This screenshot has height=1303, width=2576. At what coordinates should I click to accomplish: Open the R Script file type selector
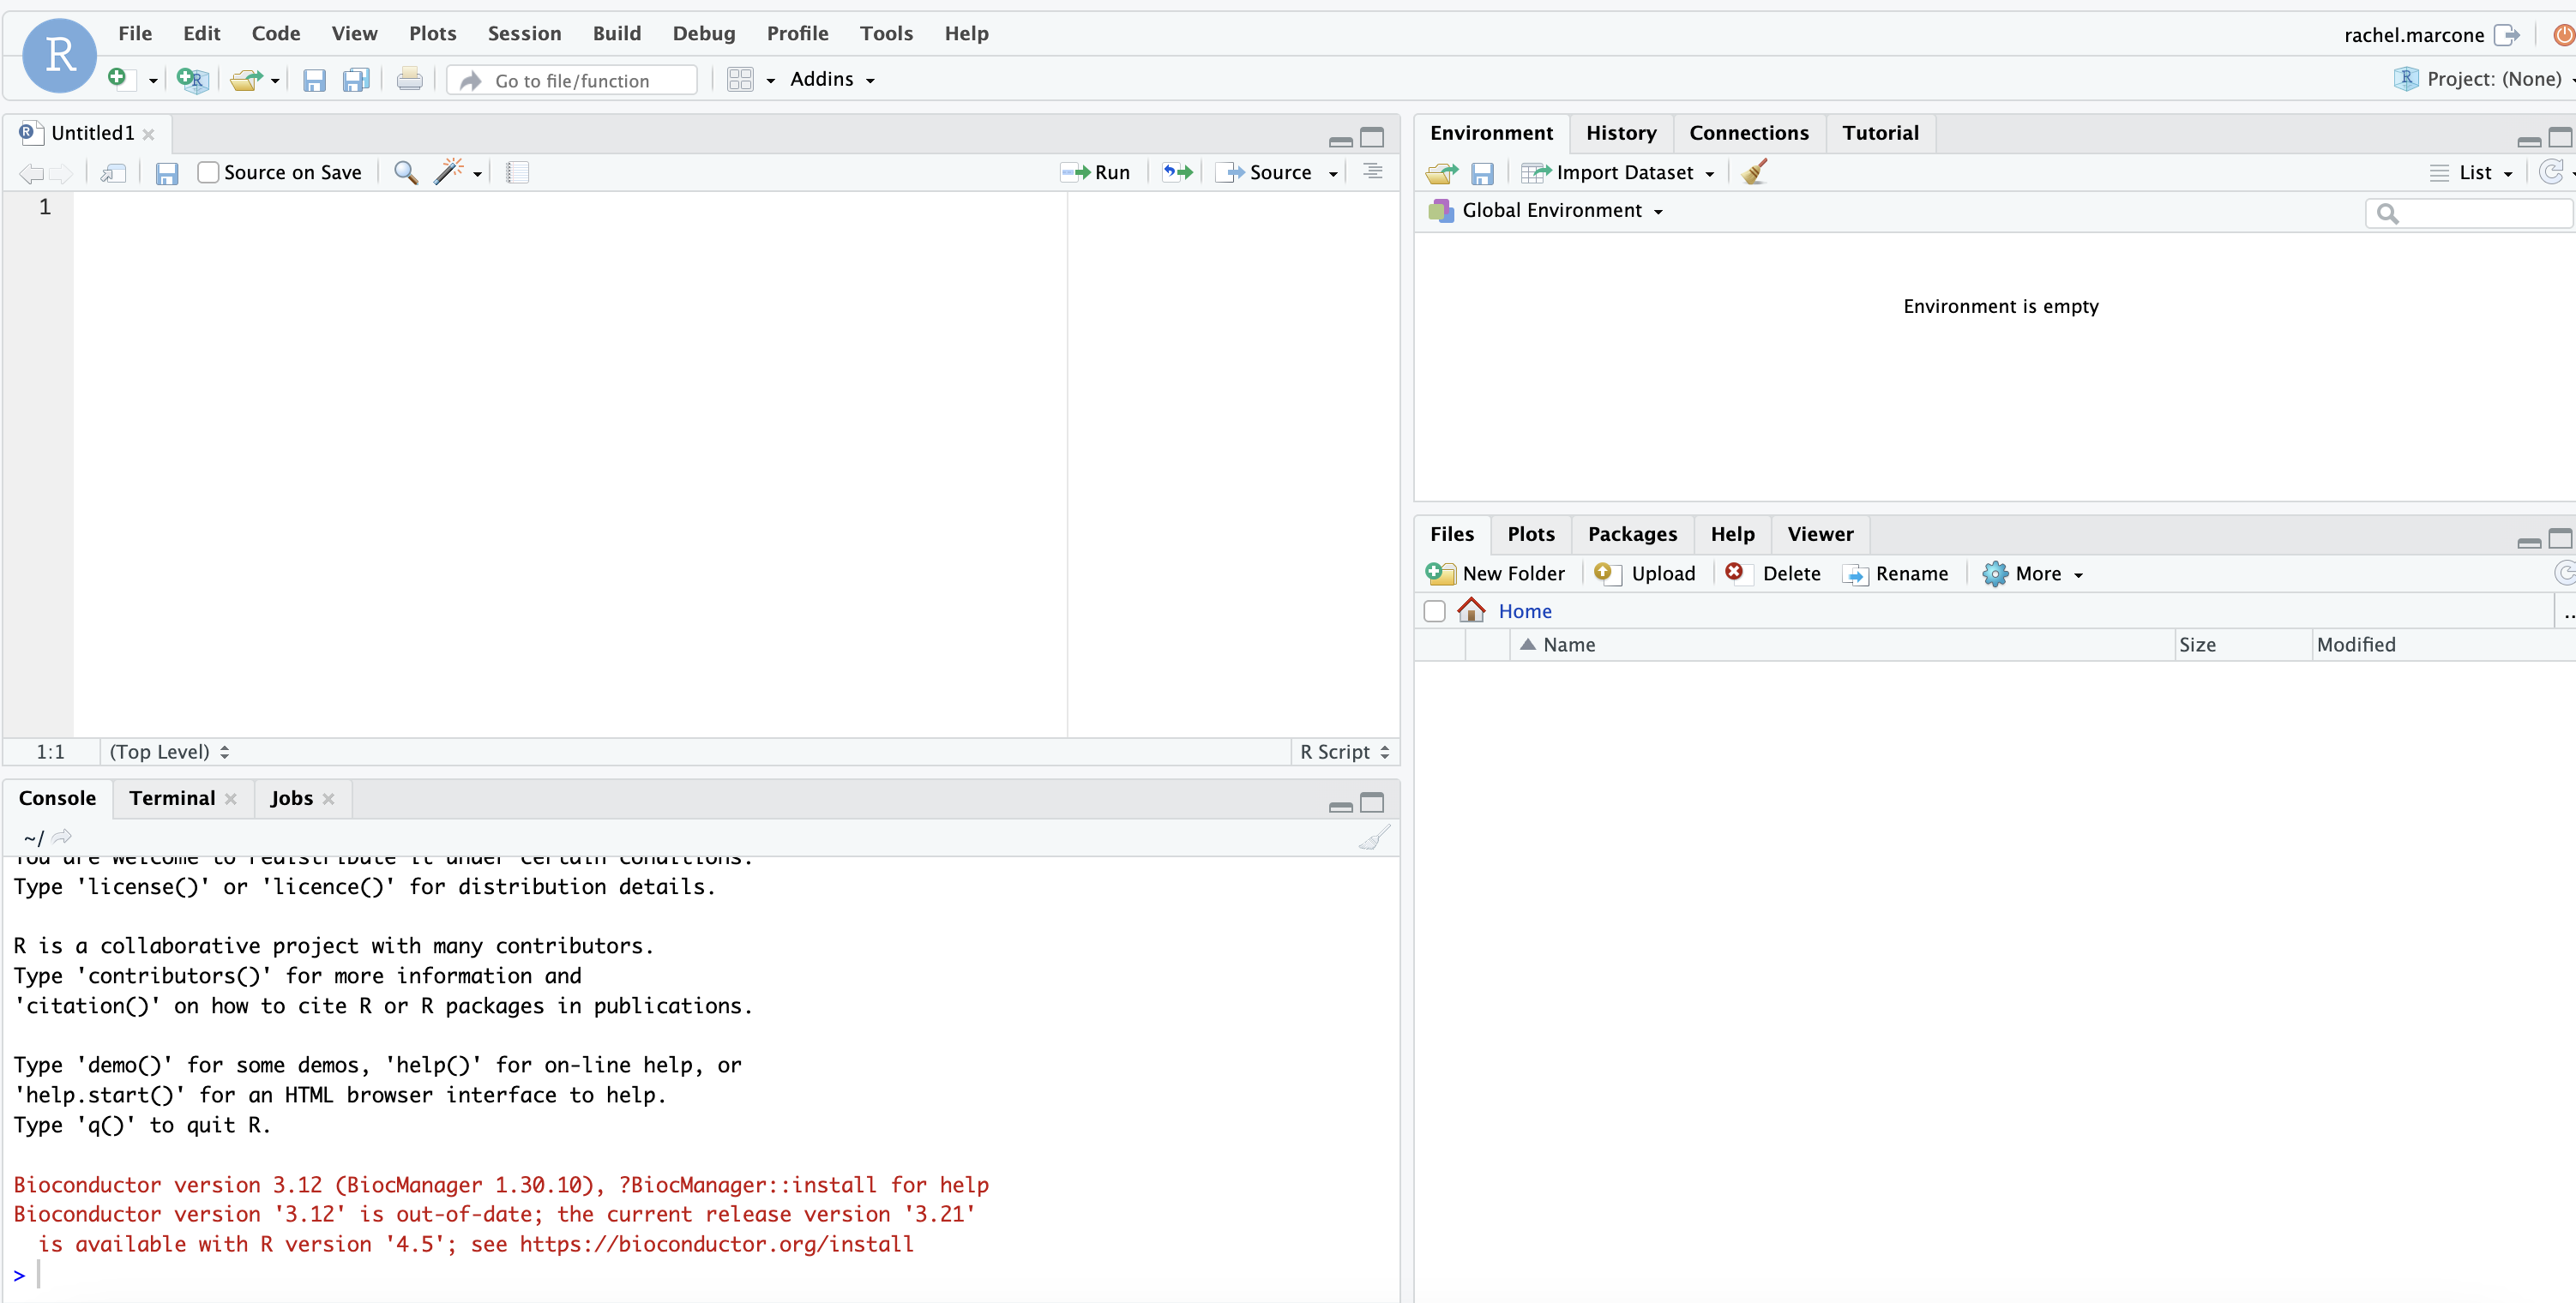[x=1343, y=752]
